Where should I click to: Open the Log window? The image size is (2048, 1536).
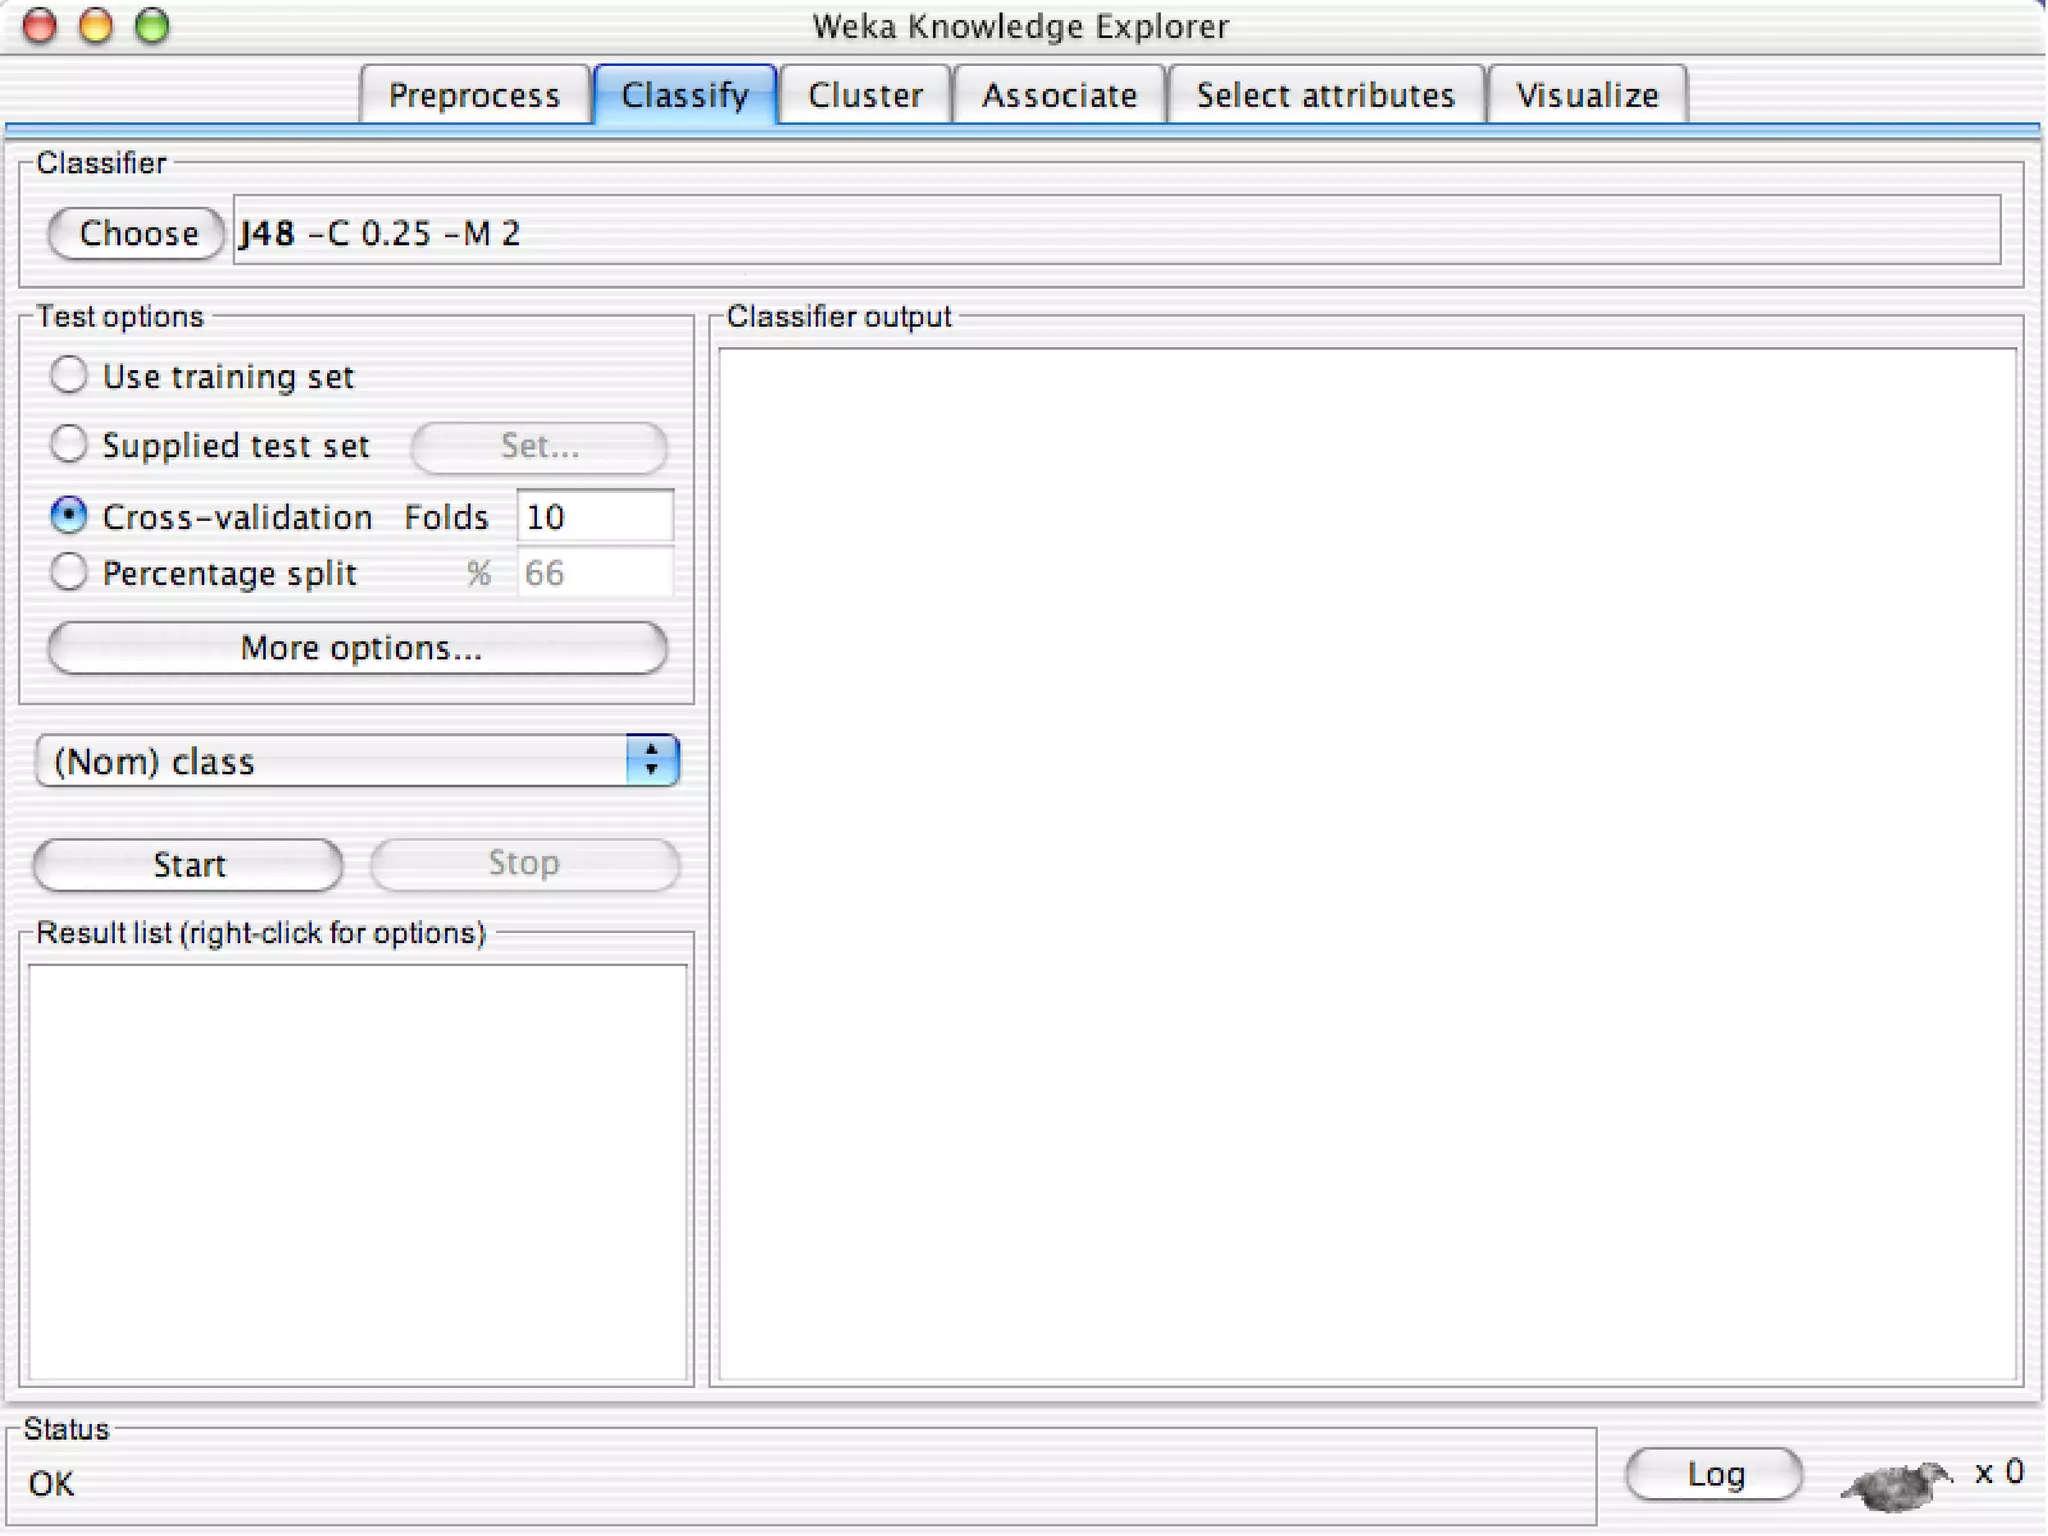click(1714, 1474)
